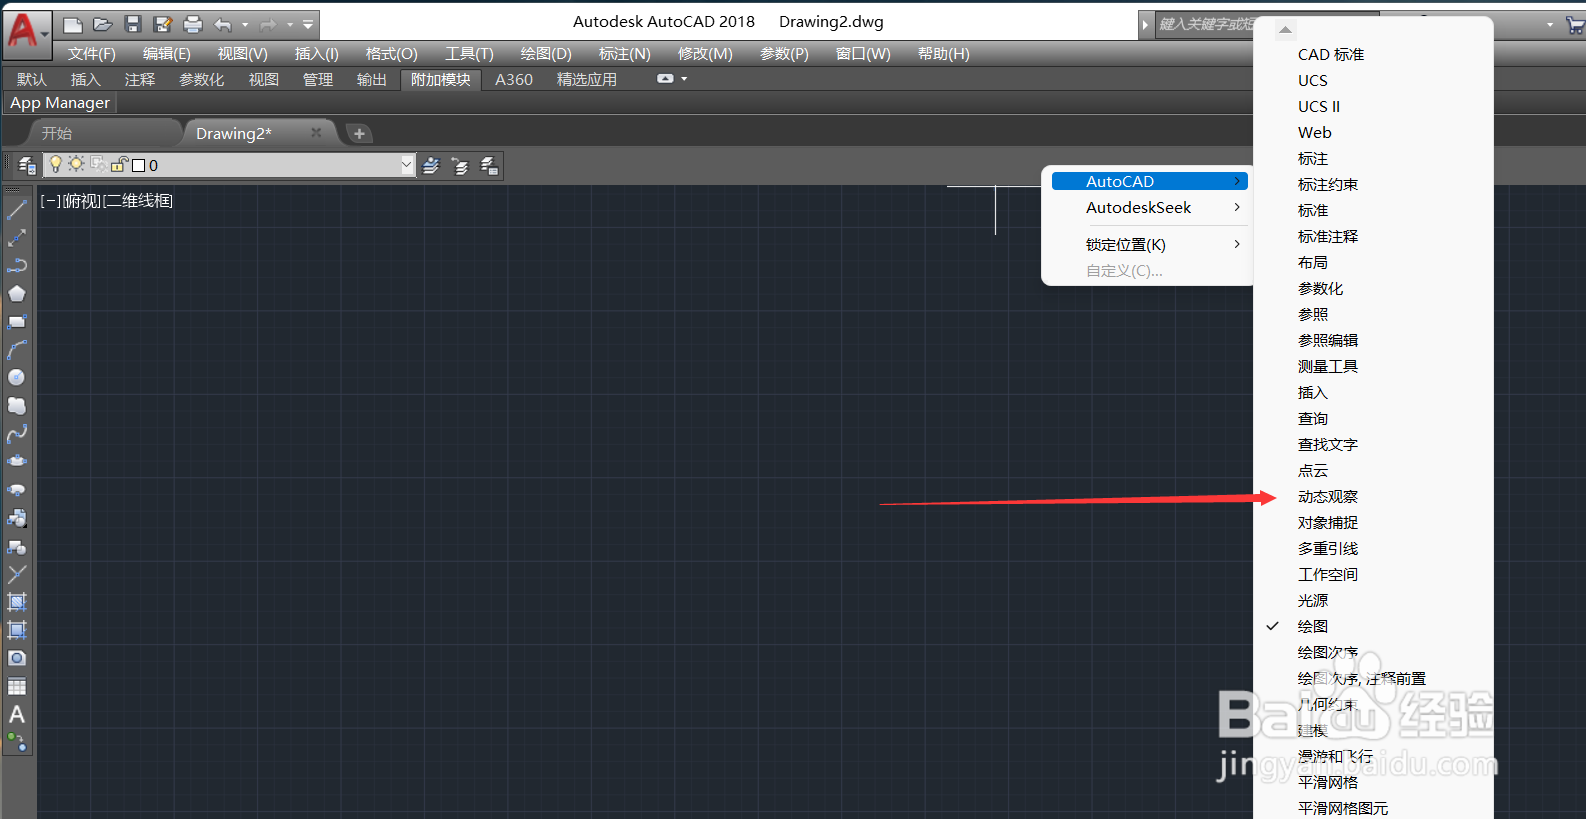Select the Hatch tool

point(17,602)
